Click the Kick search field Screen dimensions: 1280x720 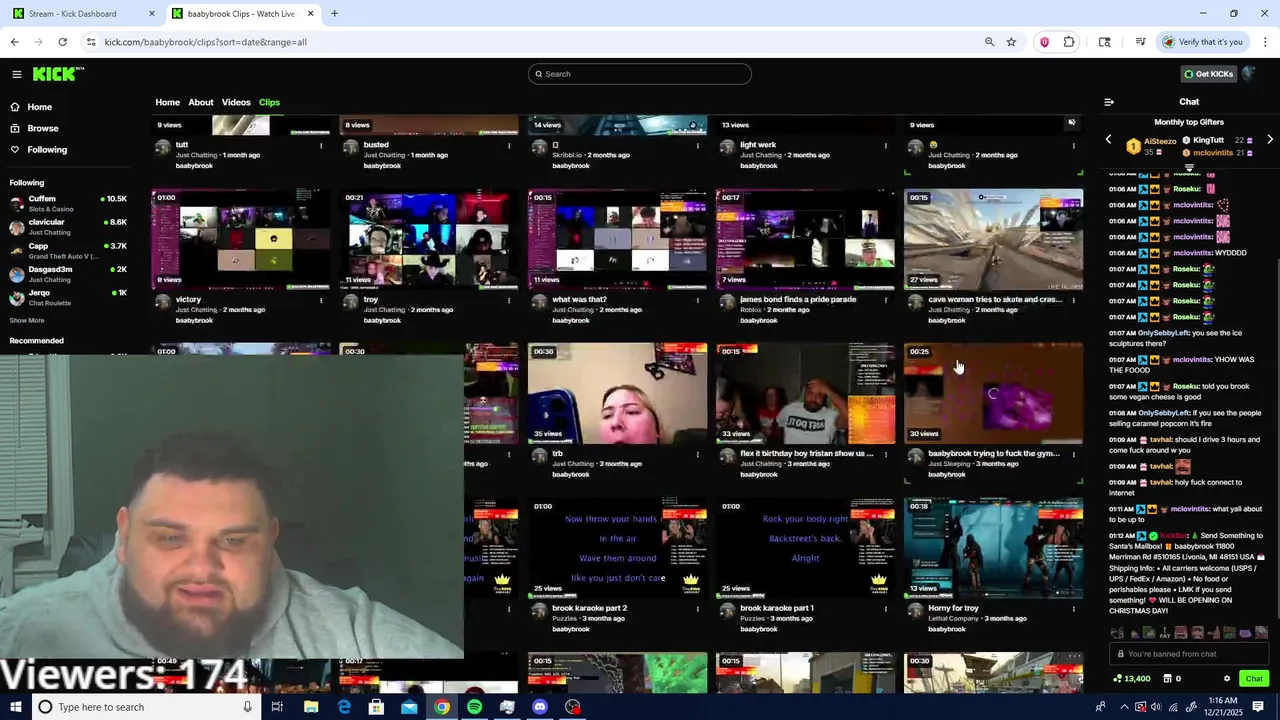tap(640, 74)
